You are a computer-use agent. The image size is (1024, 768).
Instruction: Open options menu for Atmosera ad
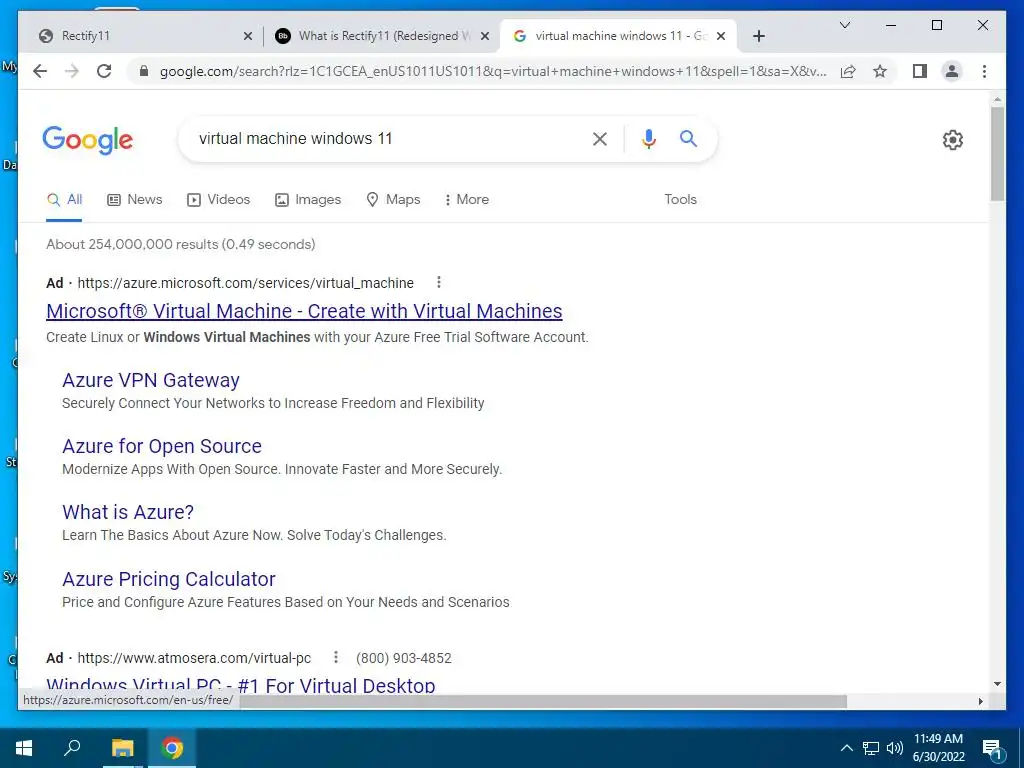pos(336,657)
